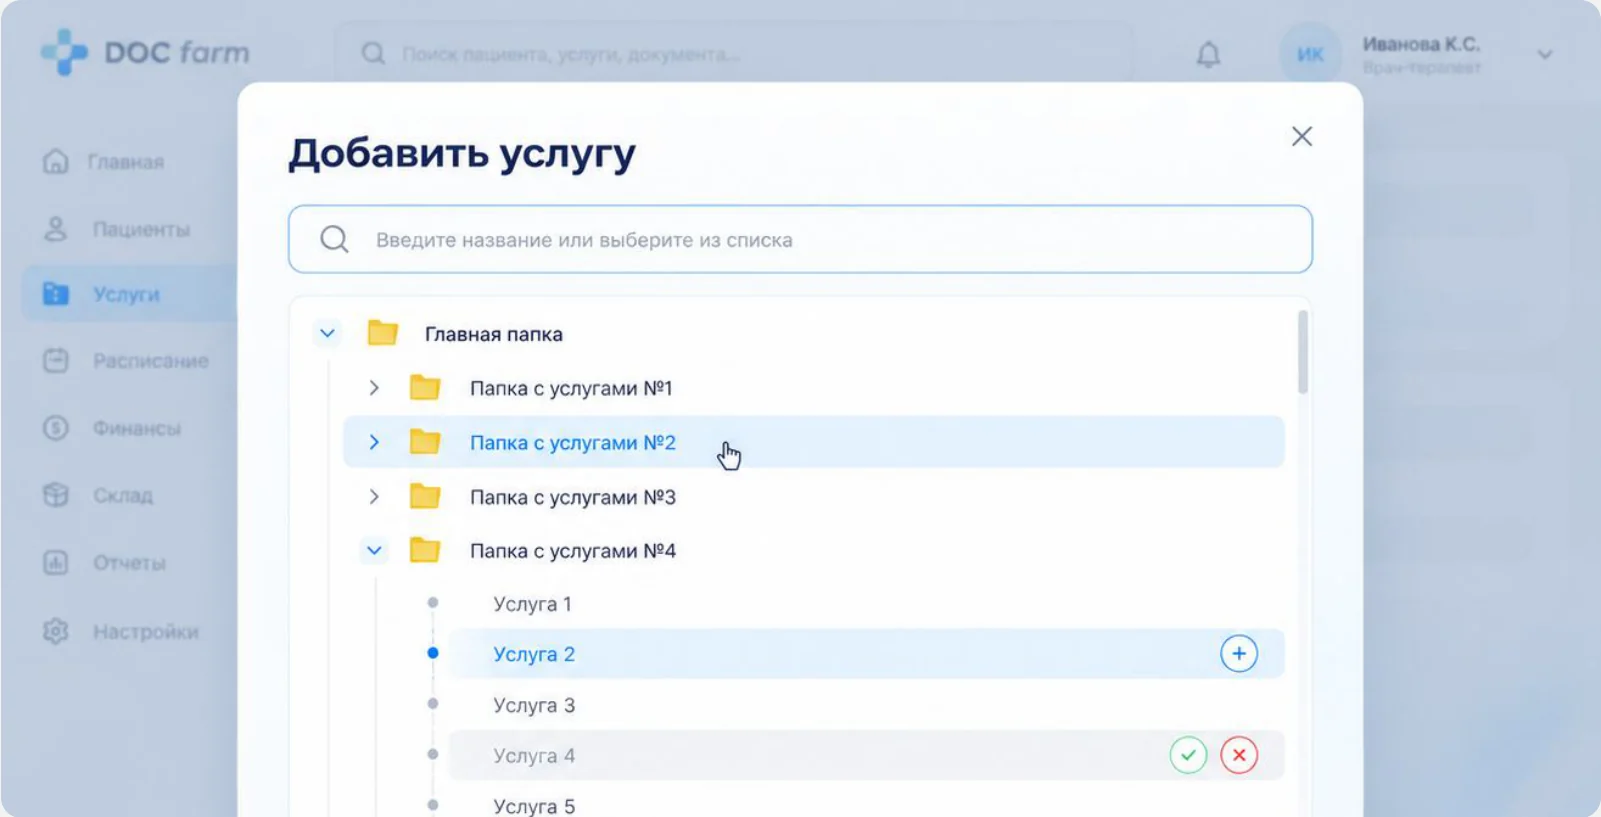Click the Иванова К.С. user name

point(1421,44)
